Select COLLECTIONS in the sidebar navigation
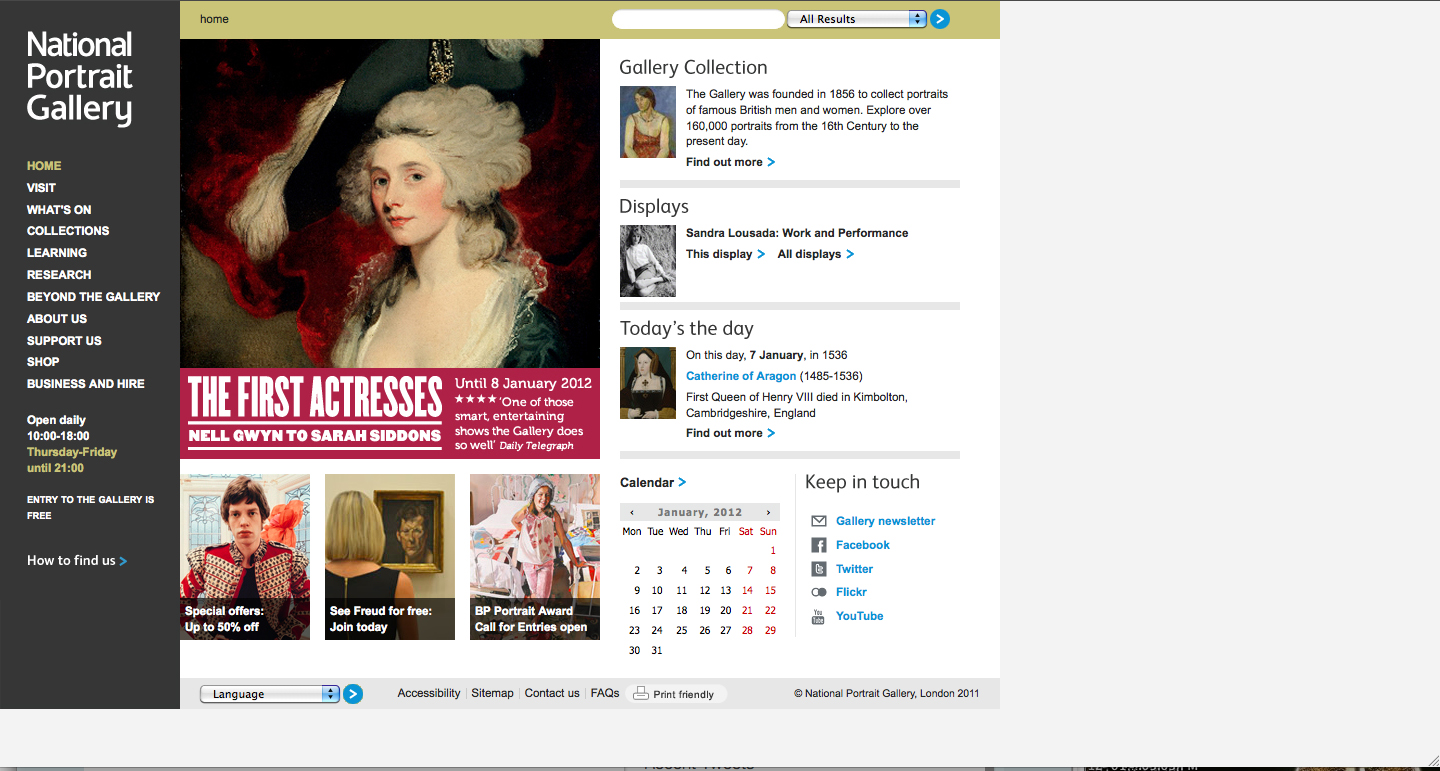Viewport: 1440px width, 771px height. click(68, 231)
